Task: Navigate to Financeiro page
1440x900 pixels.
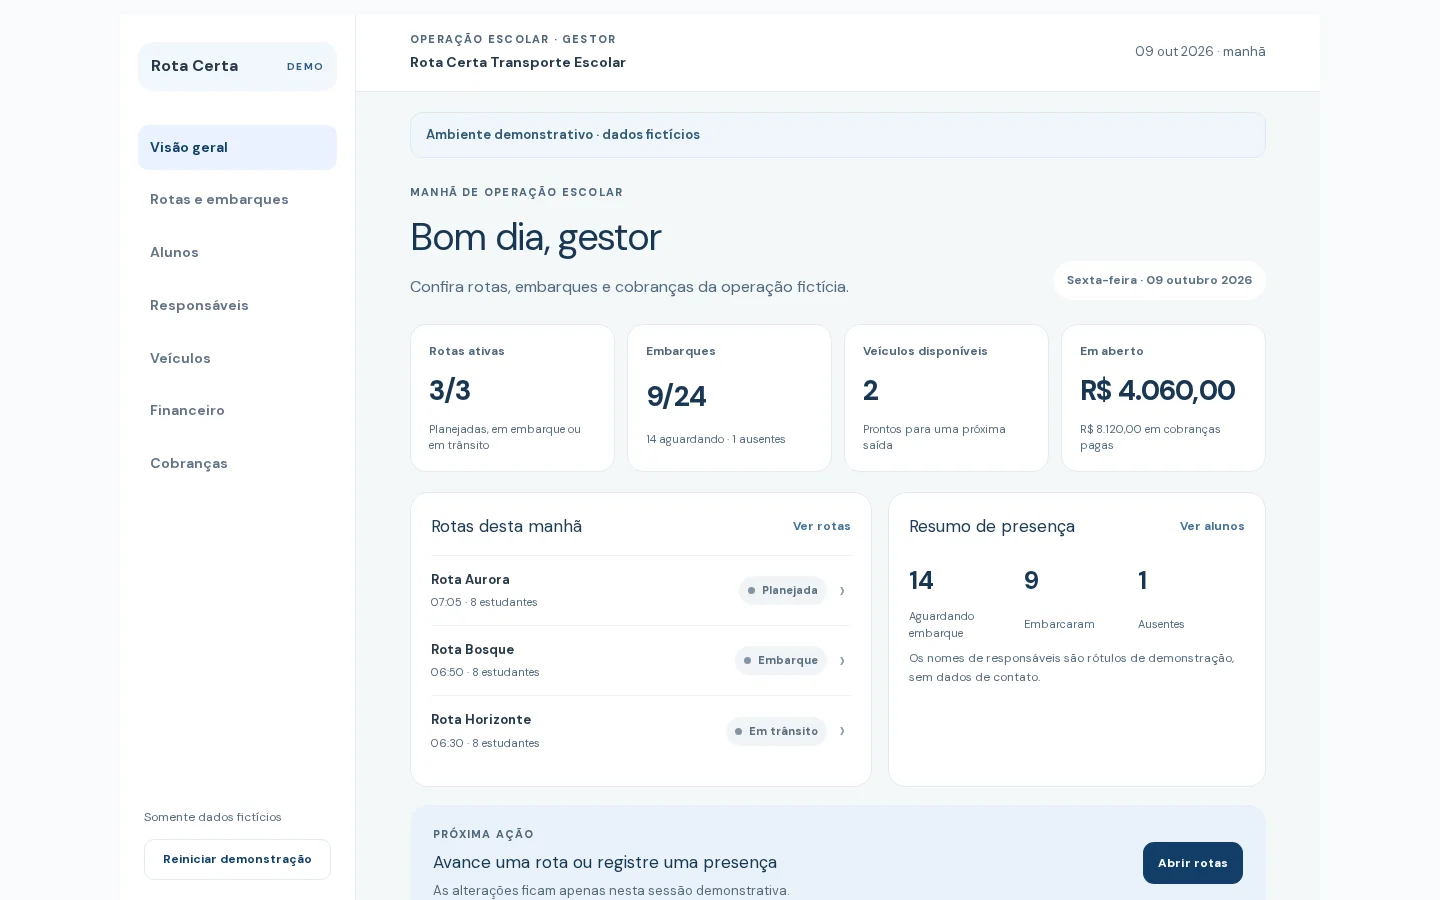Action: click(x=237, y=411)
